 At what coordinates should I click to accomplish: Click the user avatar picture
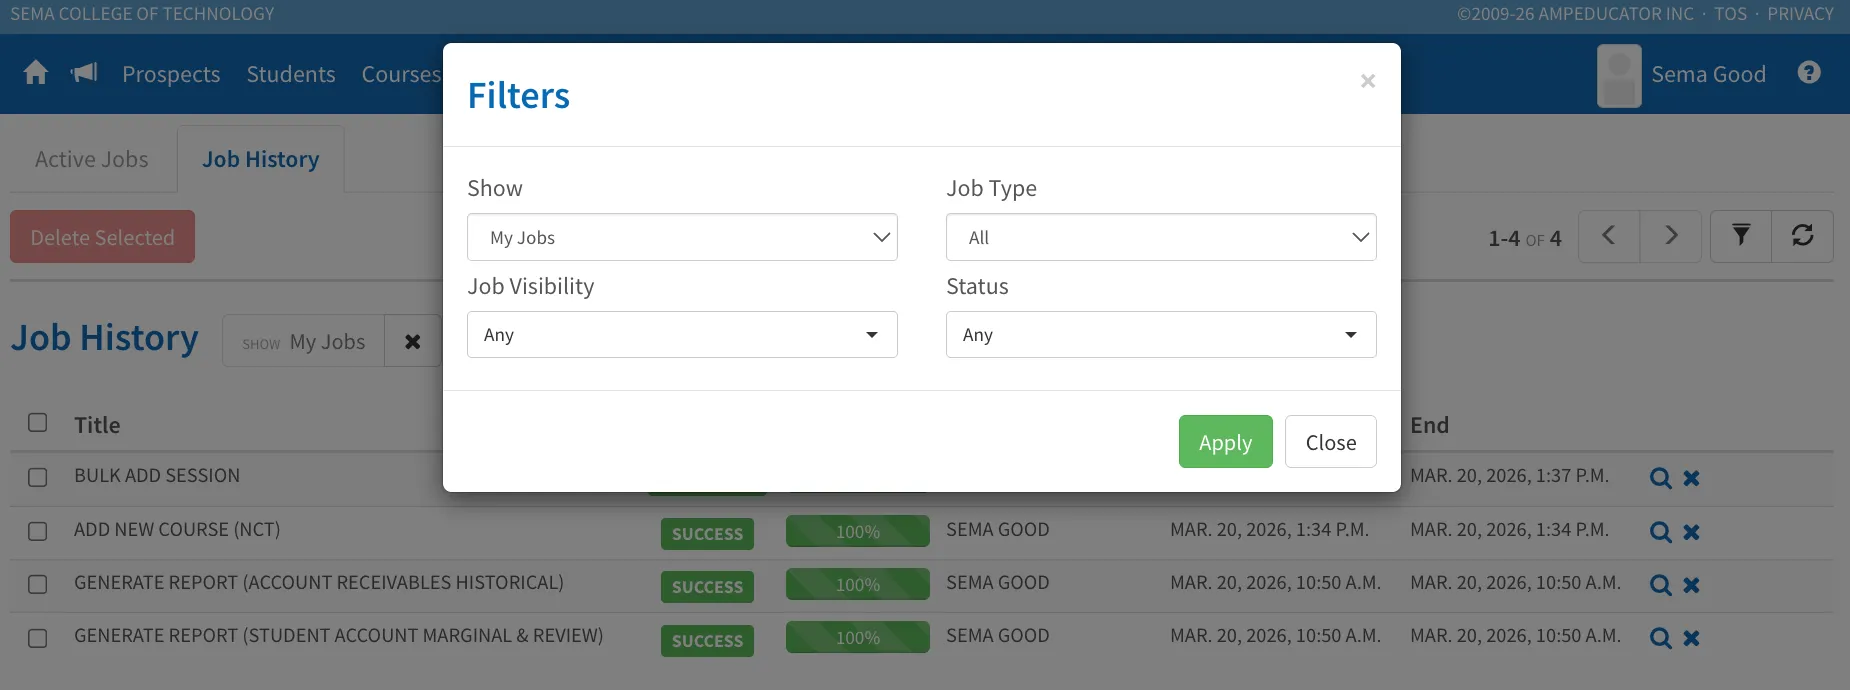coord(1619,75)
